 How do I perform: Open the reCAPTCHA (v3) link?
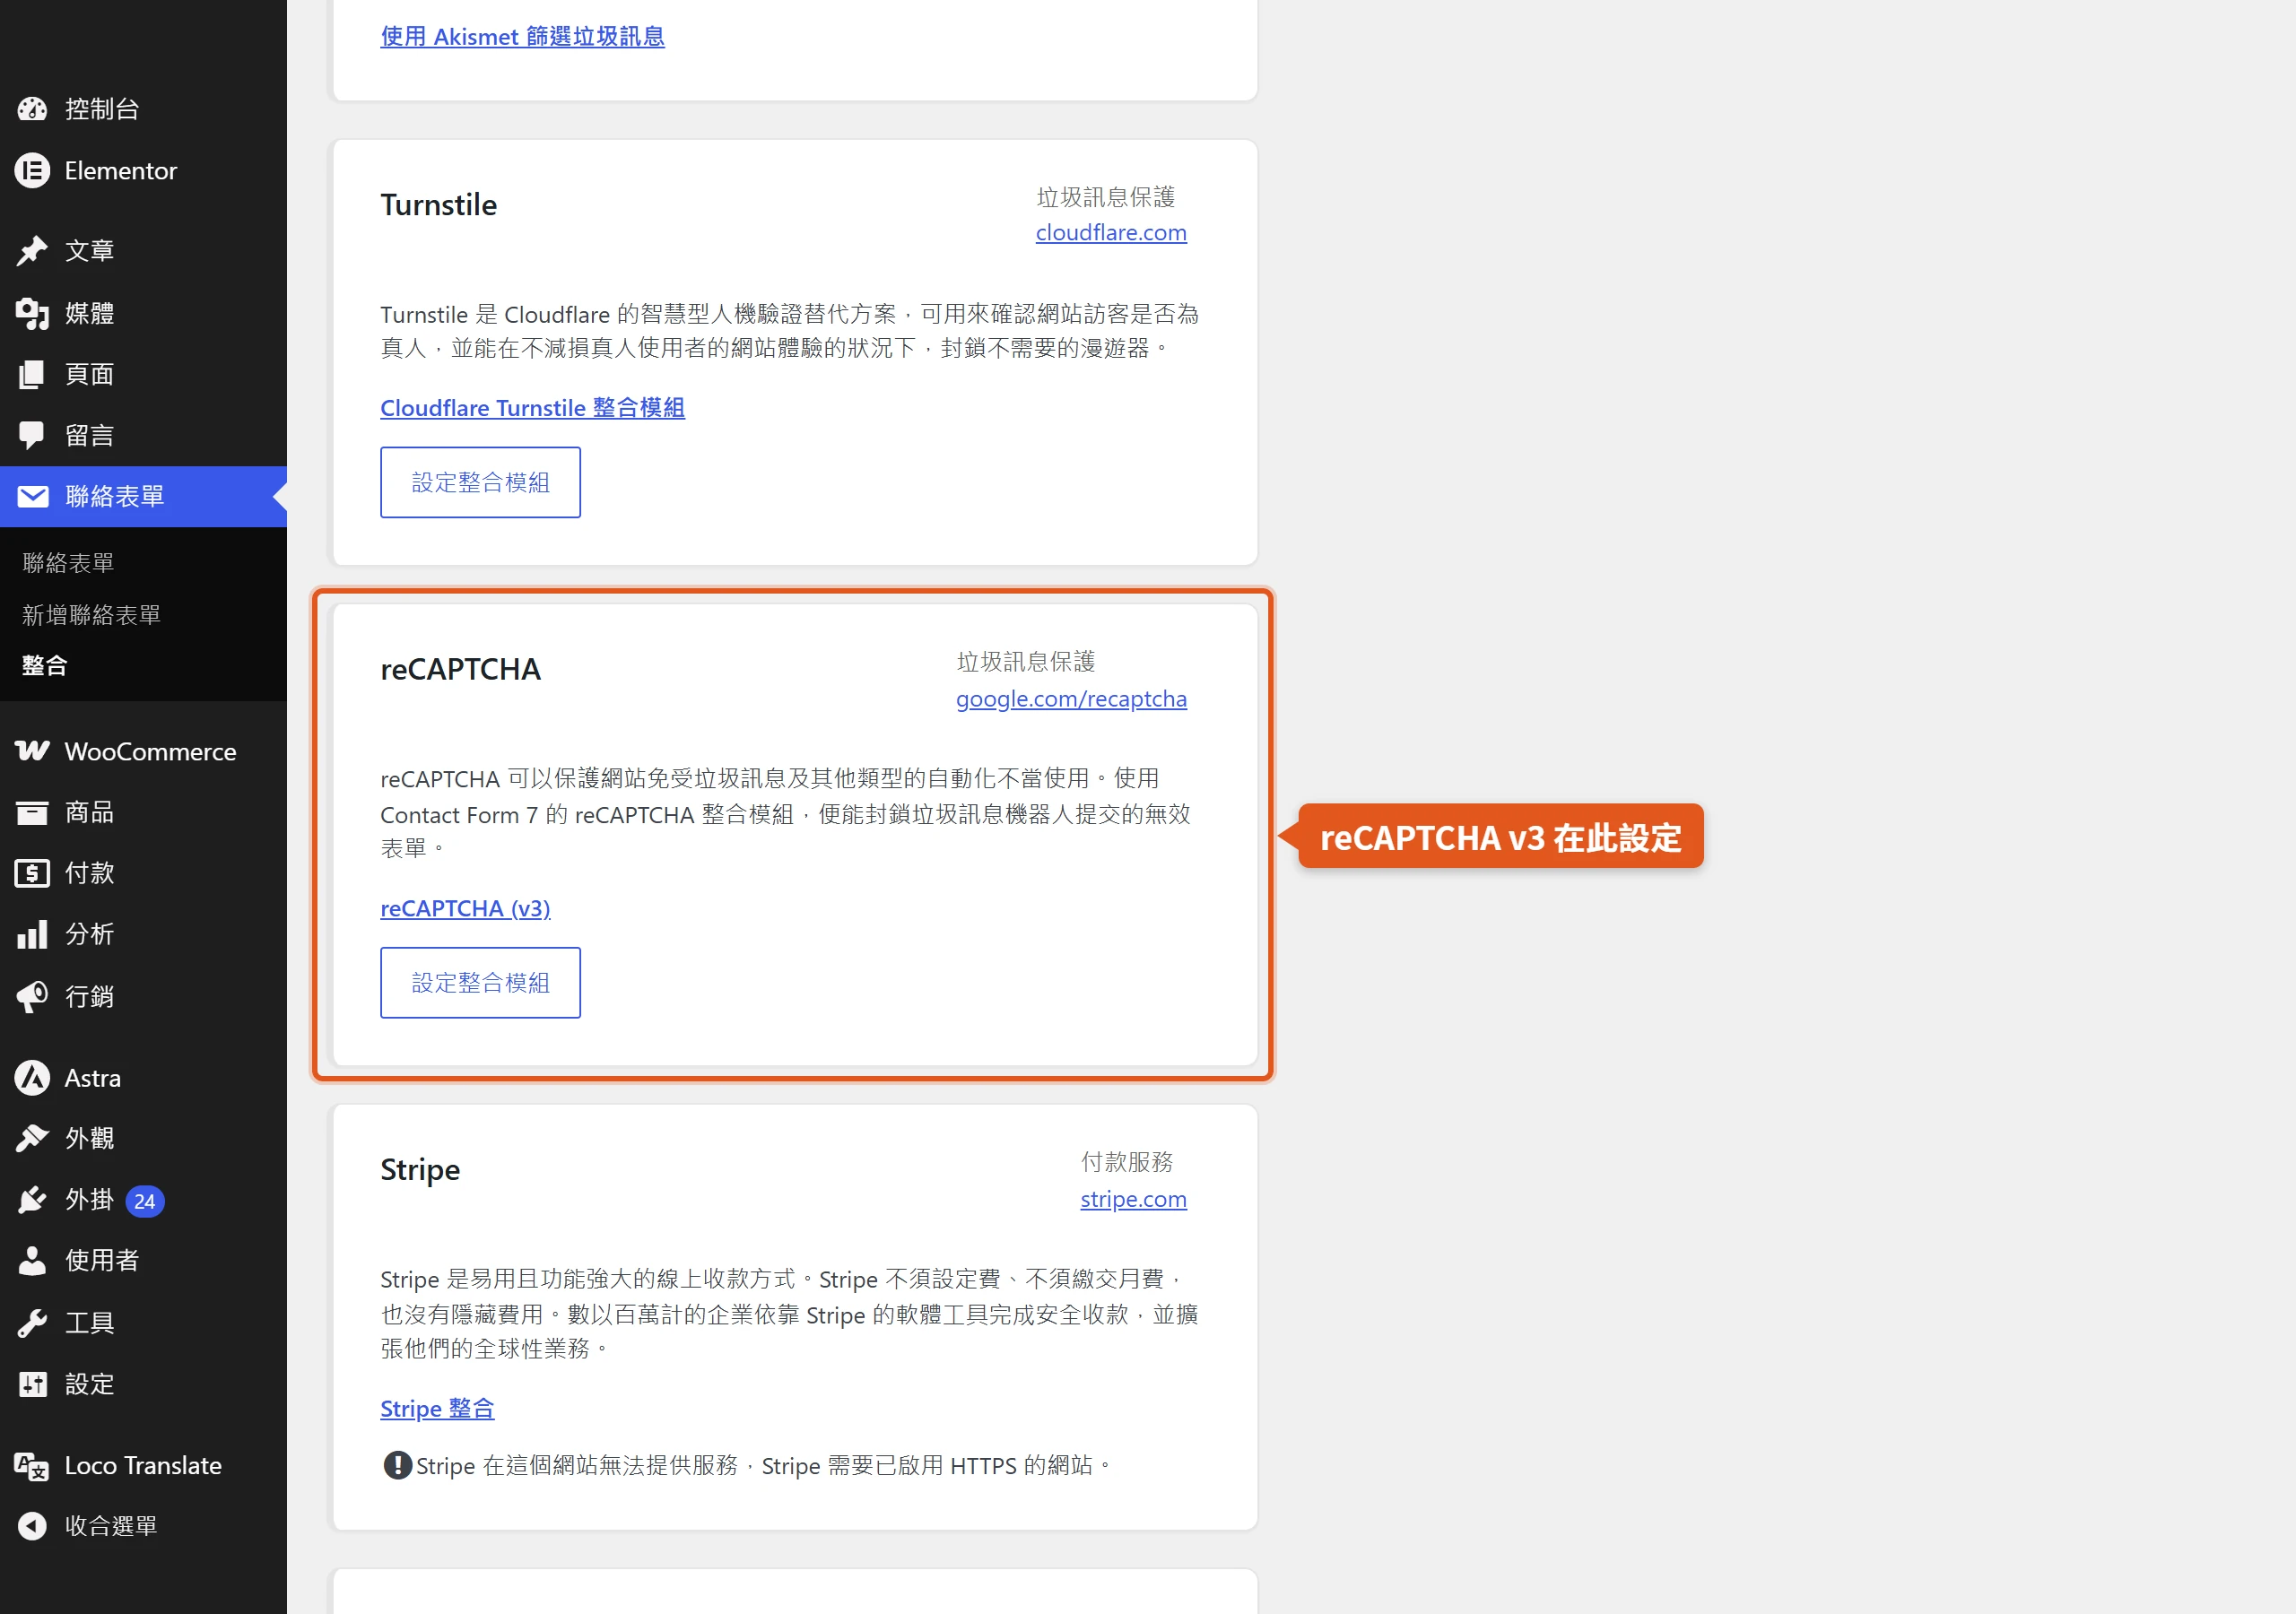(x=465, y=909)
